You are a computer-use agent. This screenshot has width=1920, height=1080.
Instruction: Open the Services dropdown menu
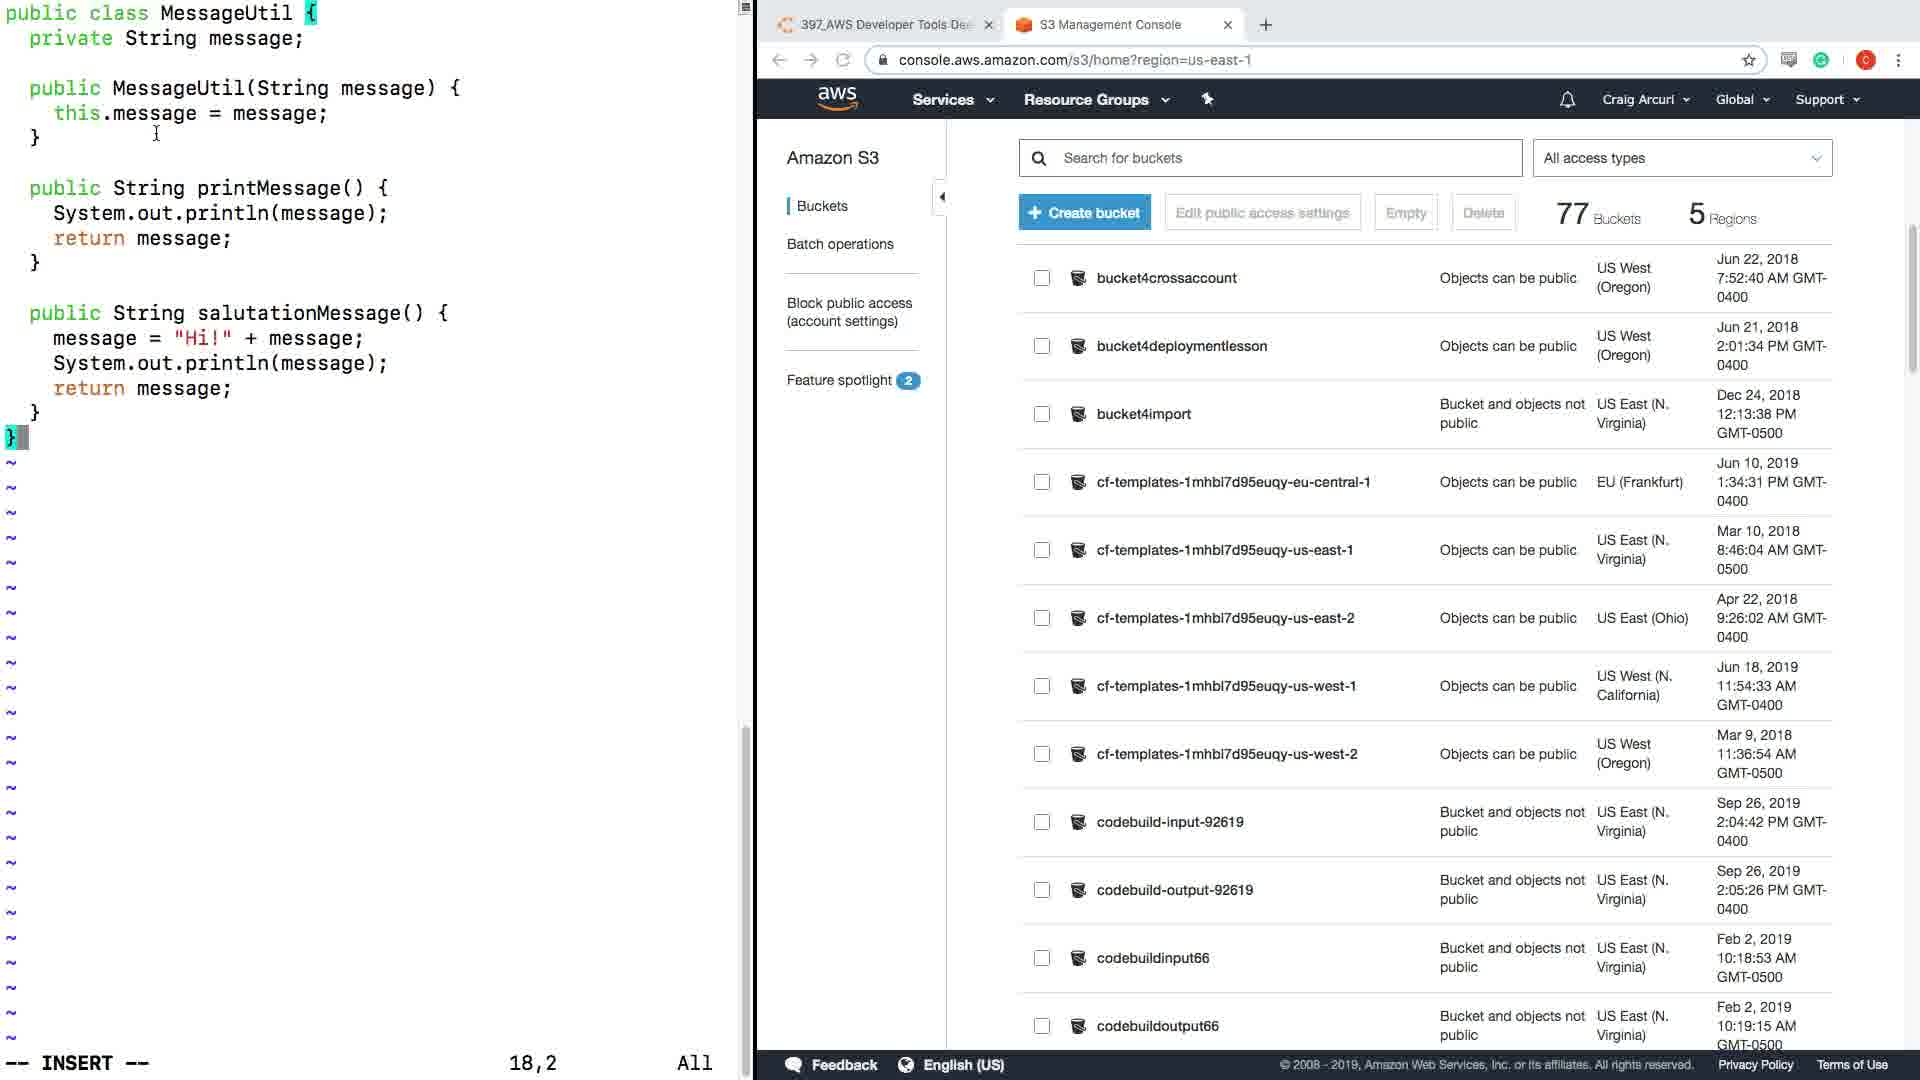[952, 100]
